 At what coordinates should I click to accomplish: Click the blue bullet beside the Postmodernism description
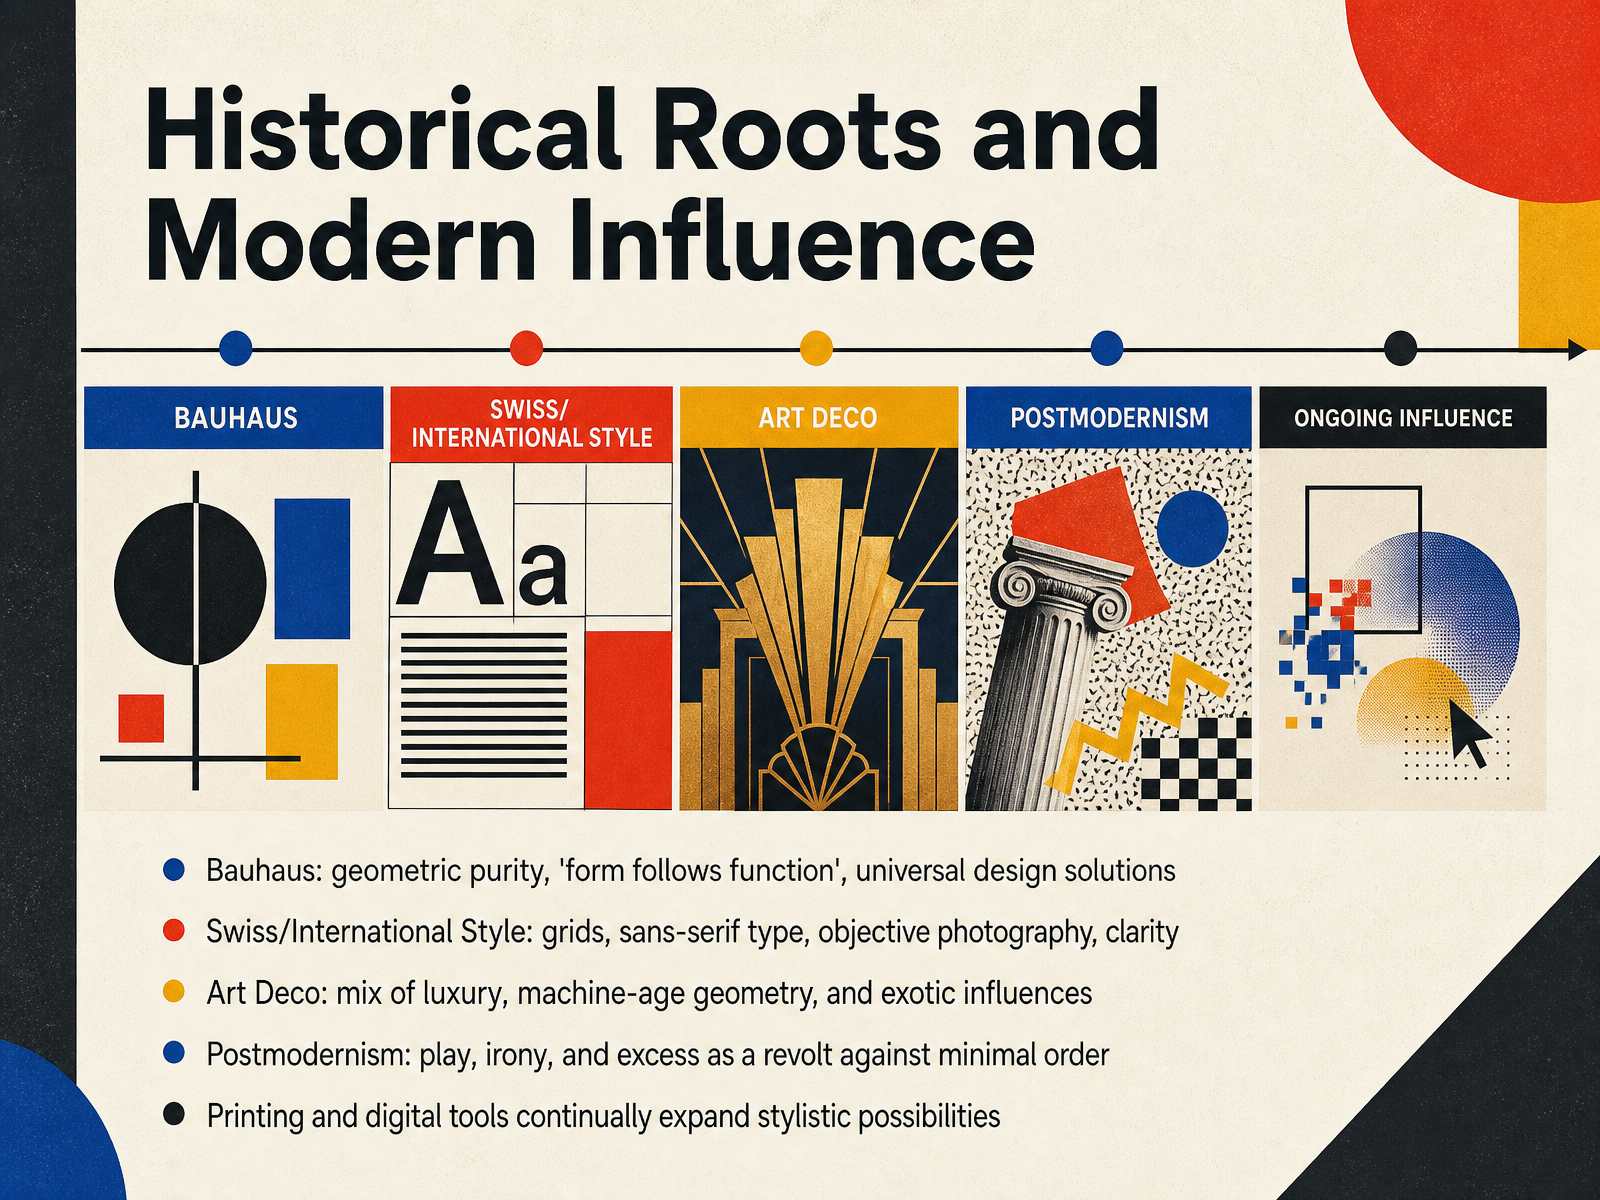[174, 1053]
